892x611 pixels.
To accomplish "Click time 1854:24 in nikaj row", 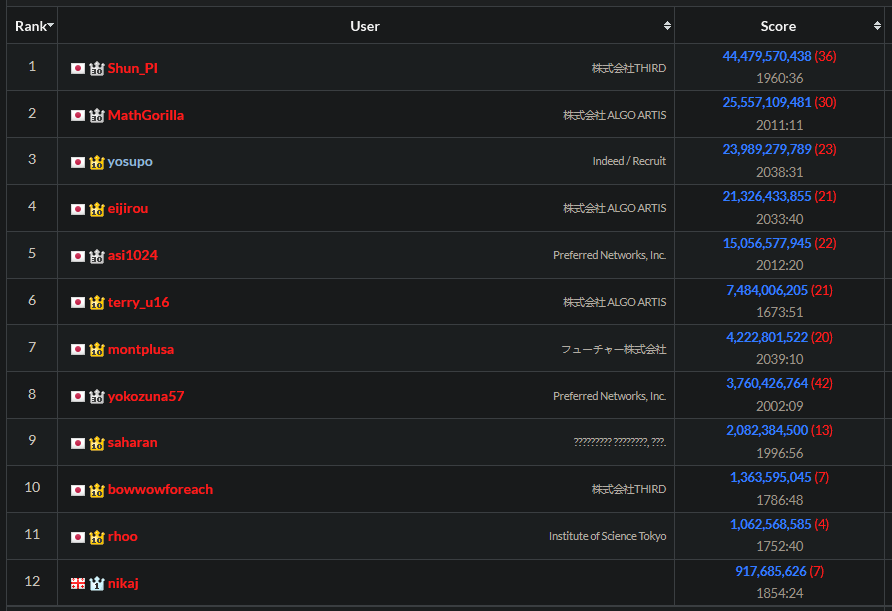I will tap(779, 593).
